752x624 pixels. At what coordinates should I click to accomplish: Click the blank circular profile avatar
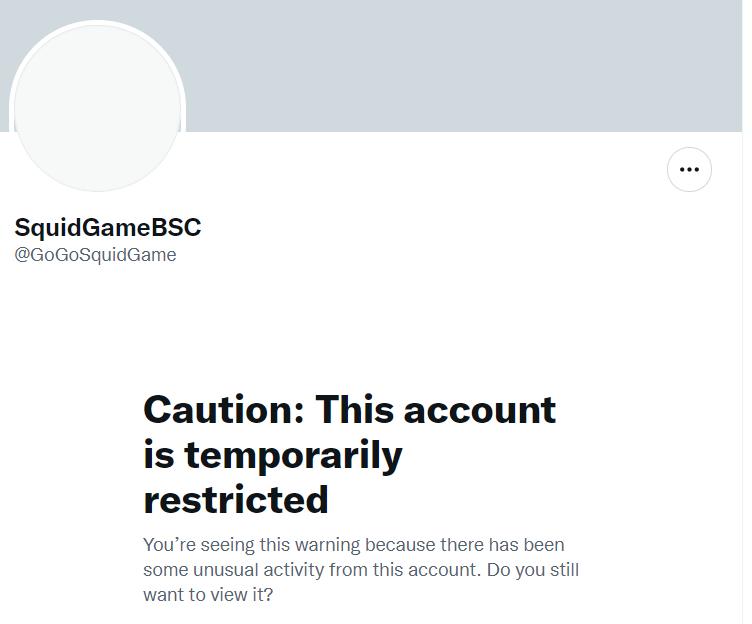pyautogui.click(x=97, y=108)
